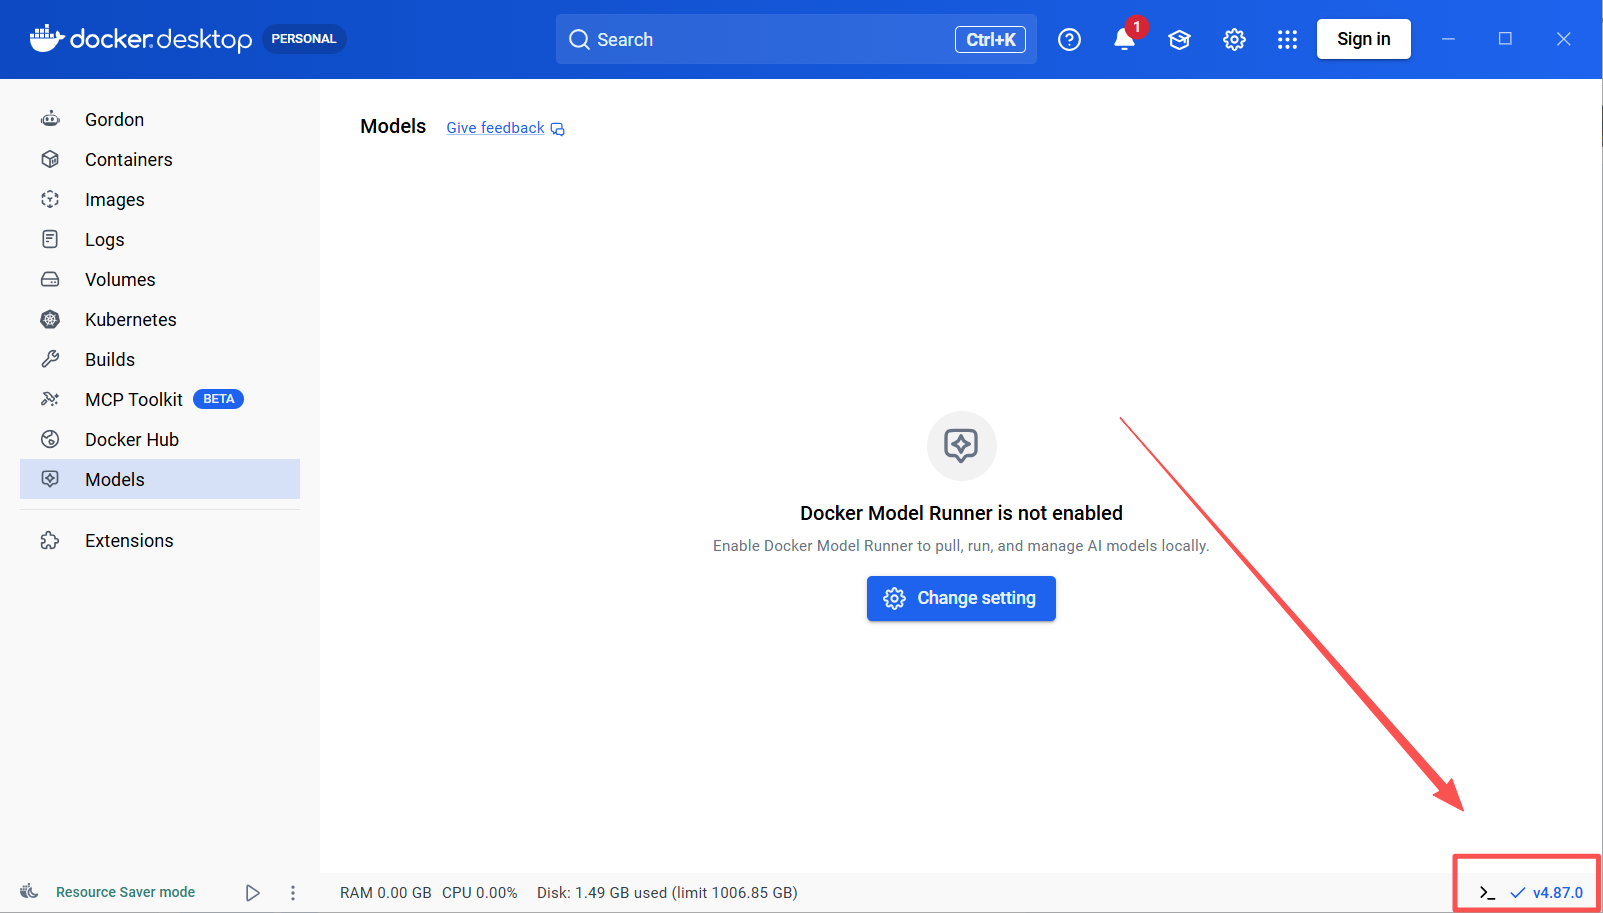This screenshot has width=1603, height=913.
Task: Click the RAM 0.00 GB status text
Action: pos(386,893)
